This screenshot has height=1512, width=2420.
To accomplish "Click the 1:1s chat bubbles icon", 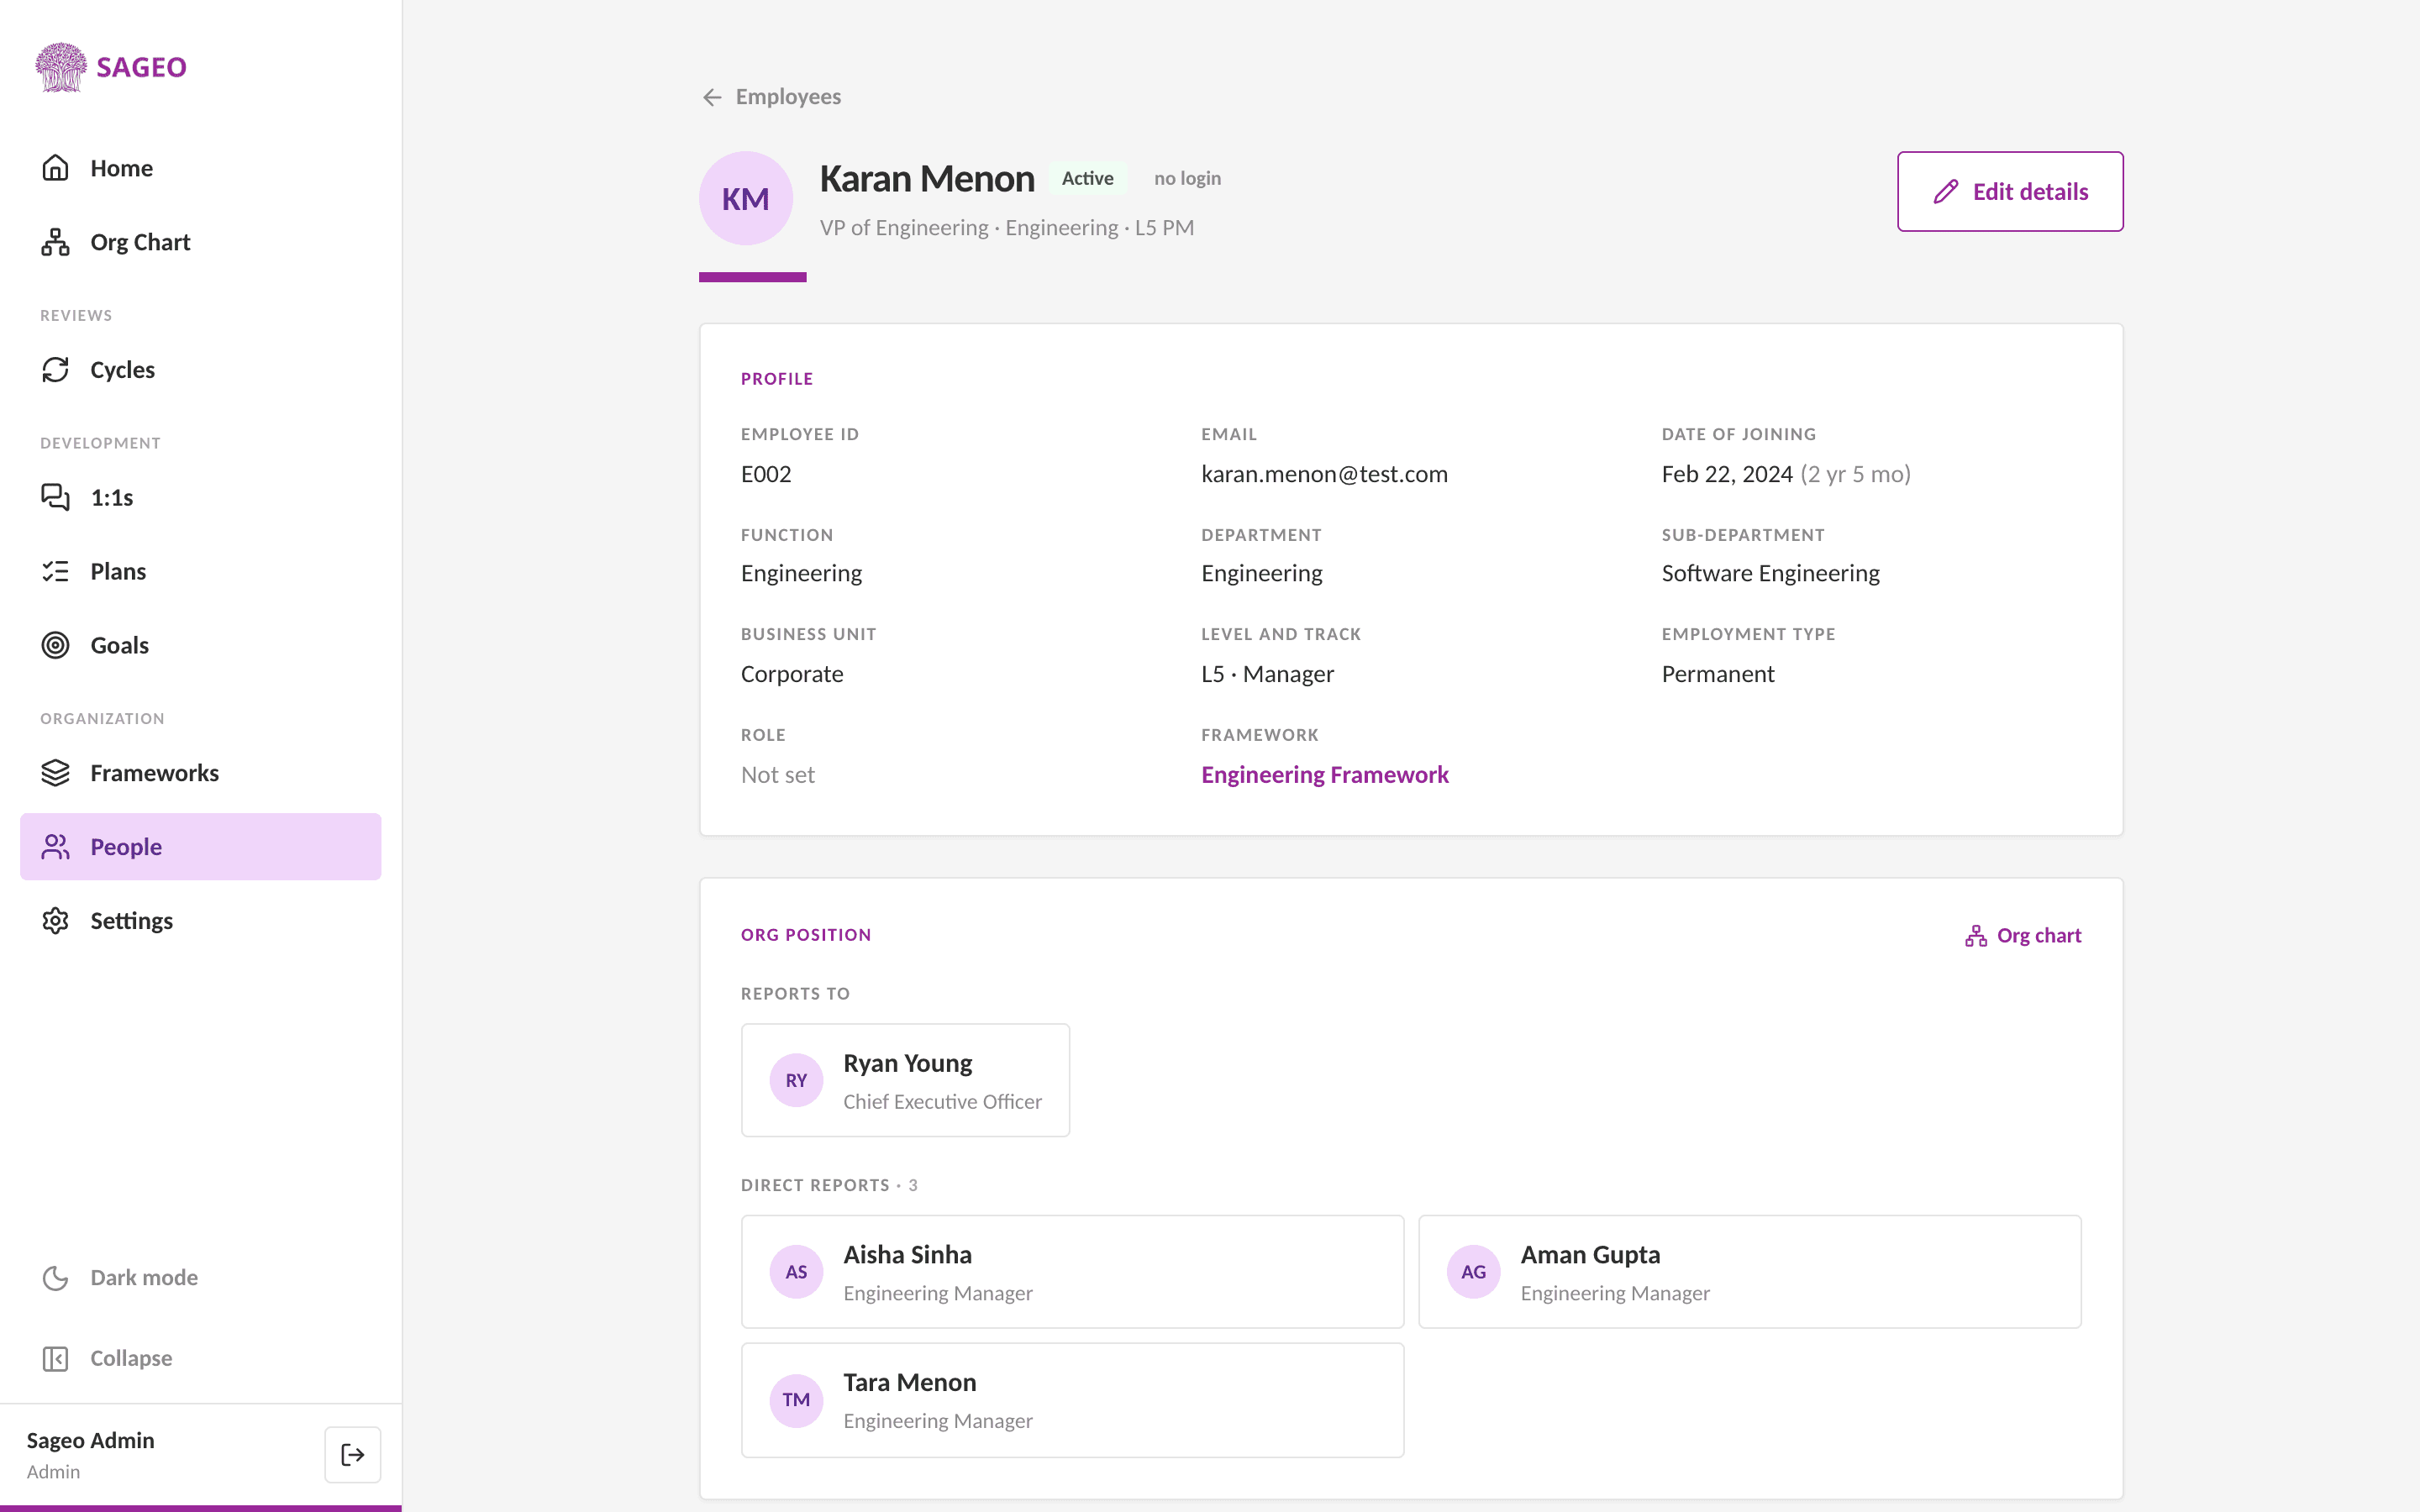I will (55, 497).
